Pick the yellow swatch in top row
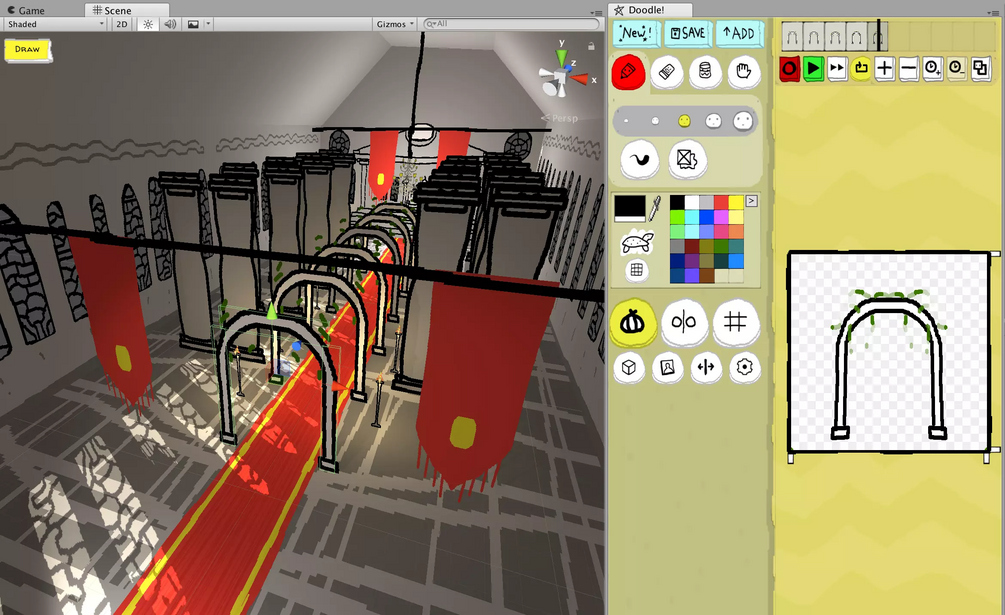This screenshot has height=615, width=1005. point(736,202)
